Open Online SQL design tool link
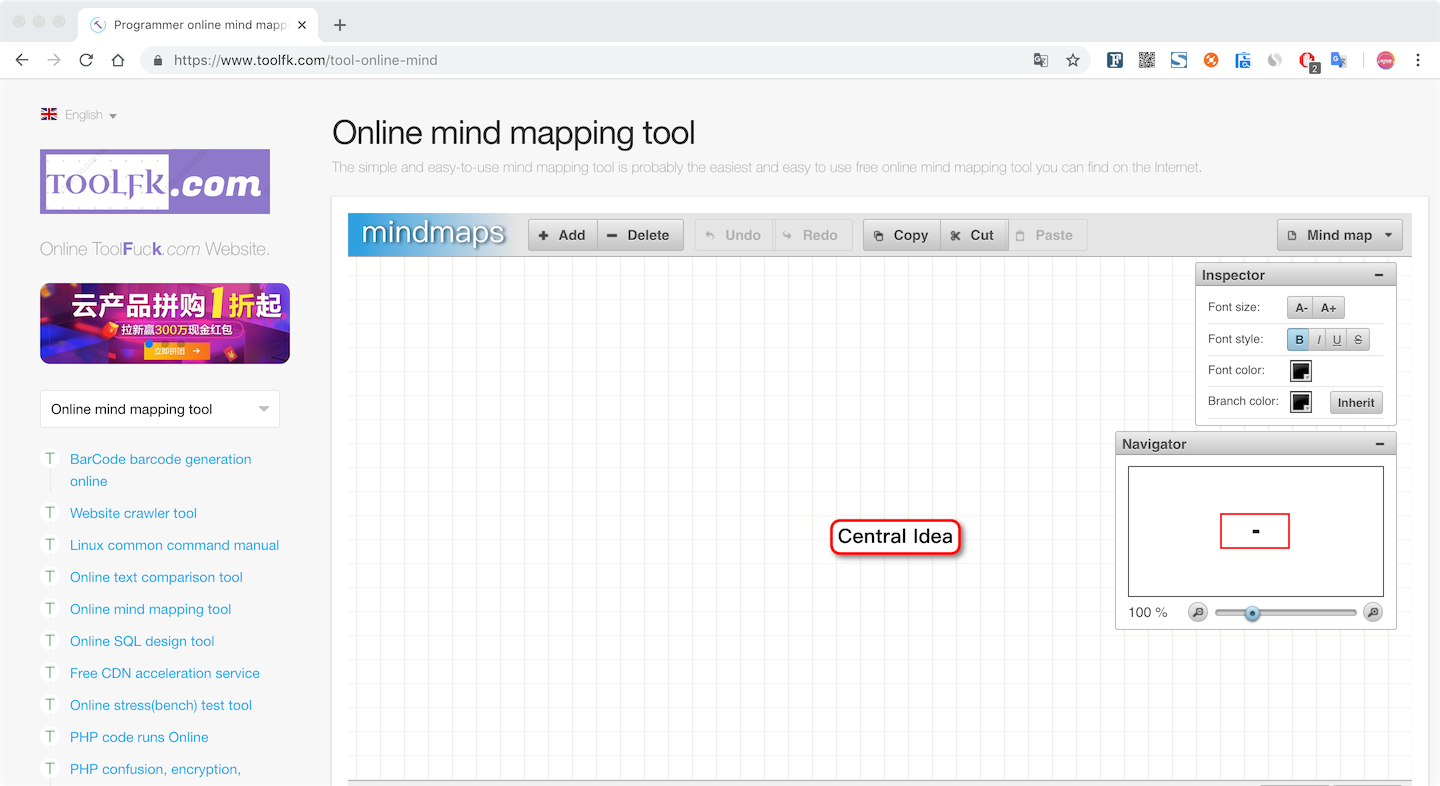1440x786 pixels. pyautogui.click(x=142, y=641)
